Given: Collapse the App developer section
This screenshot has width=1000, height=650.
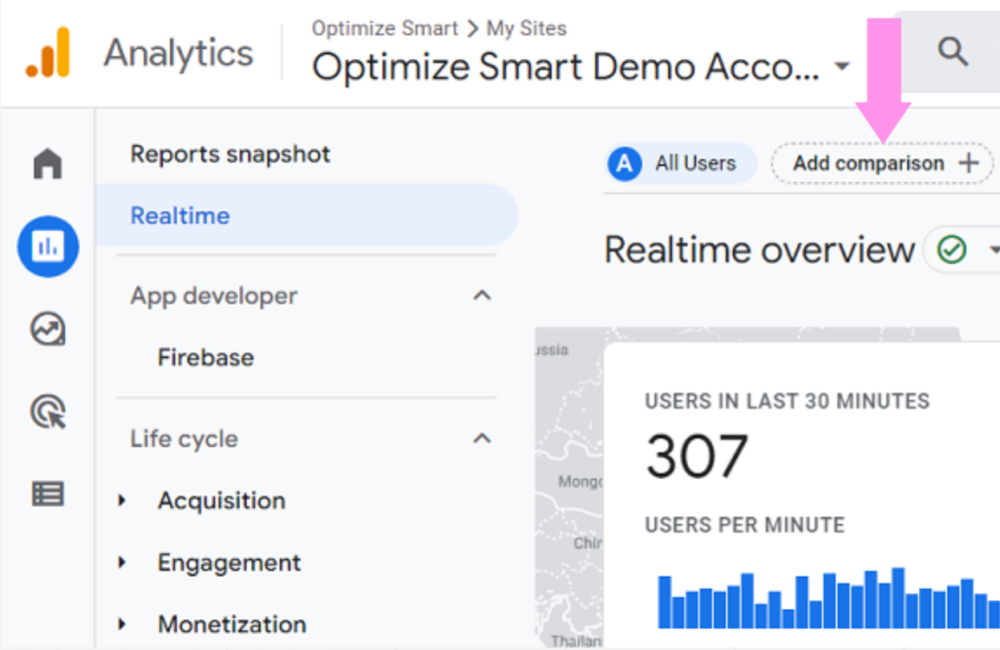Looking at the screenshot, I should pyautogui.click(x=482, y=296).
